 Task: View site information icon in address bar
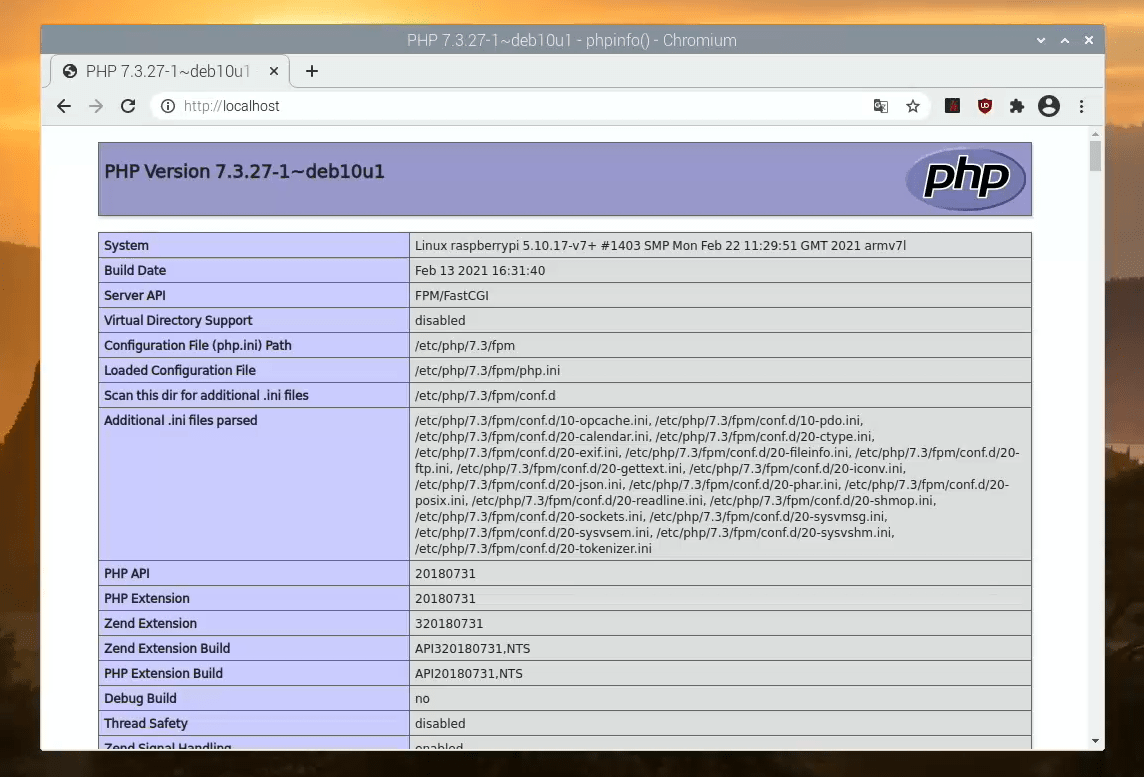[168, 106]
